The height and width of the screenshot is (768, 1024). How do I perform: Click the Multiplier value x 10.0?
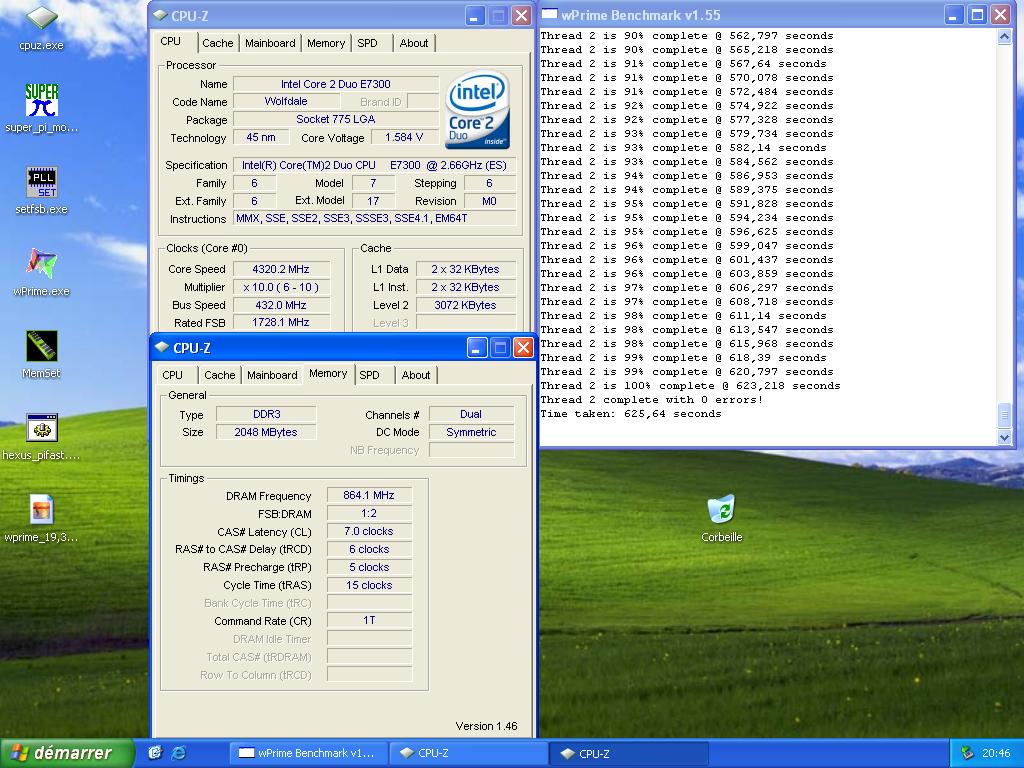coord(281,287)
